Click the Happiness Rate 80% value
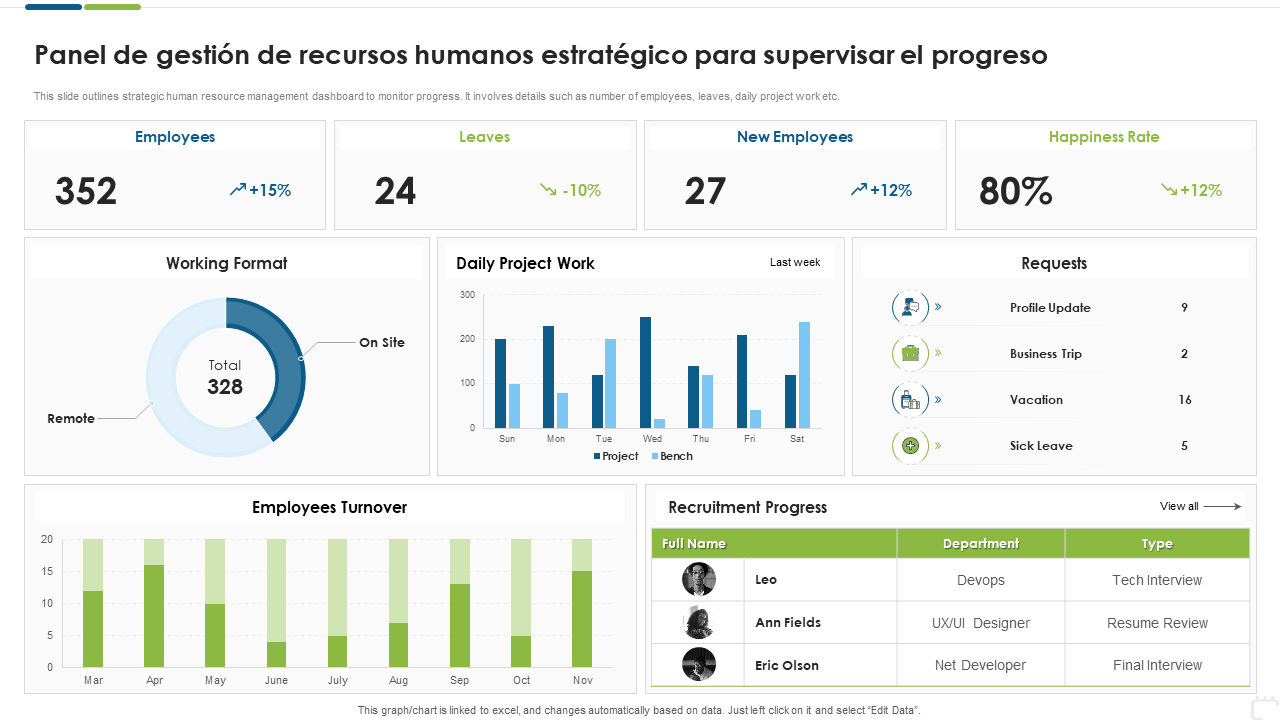Image resolution: width=1280 pixels, height=720 pixels. point(1016,190)
